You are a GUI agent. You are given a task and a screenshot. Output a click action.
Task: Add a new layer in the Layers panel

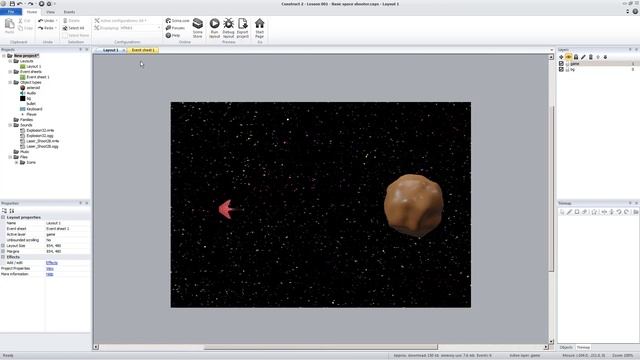point(561,57)
